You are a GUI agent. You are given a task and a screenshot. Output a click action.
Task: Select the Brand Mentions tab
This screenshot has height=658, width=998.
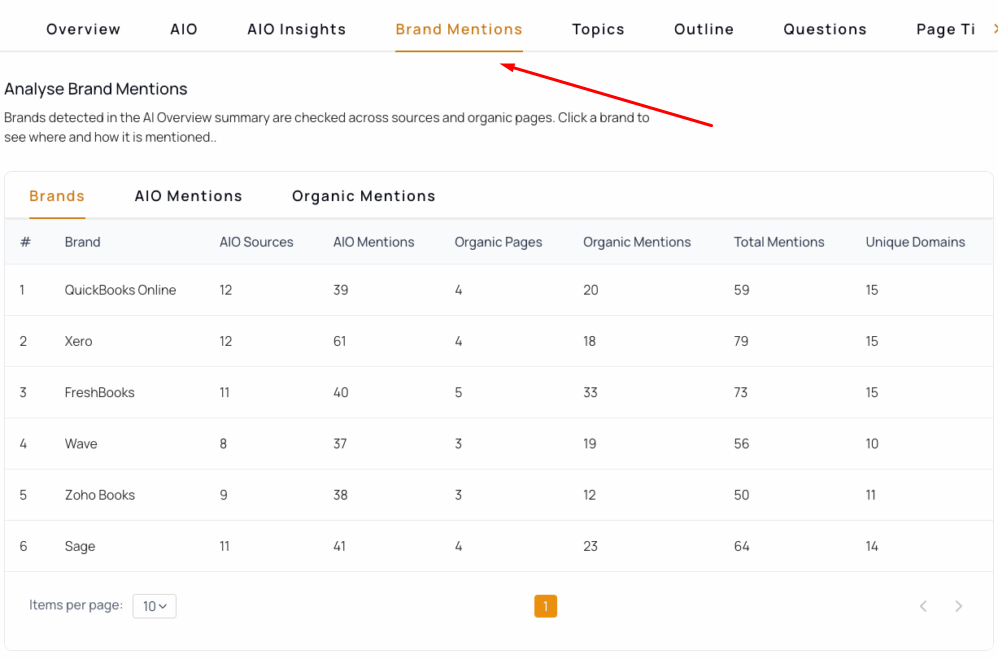[459, 29]
